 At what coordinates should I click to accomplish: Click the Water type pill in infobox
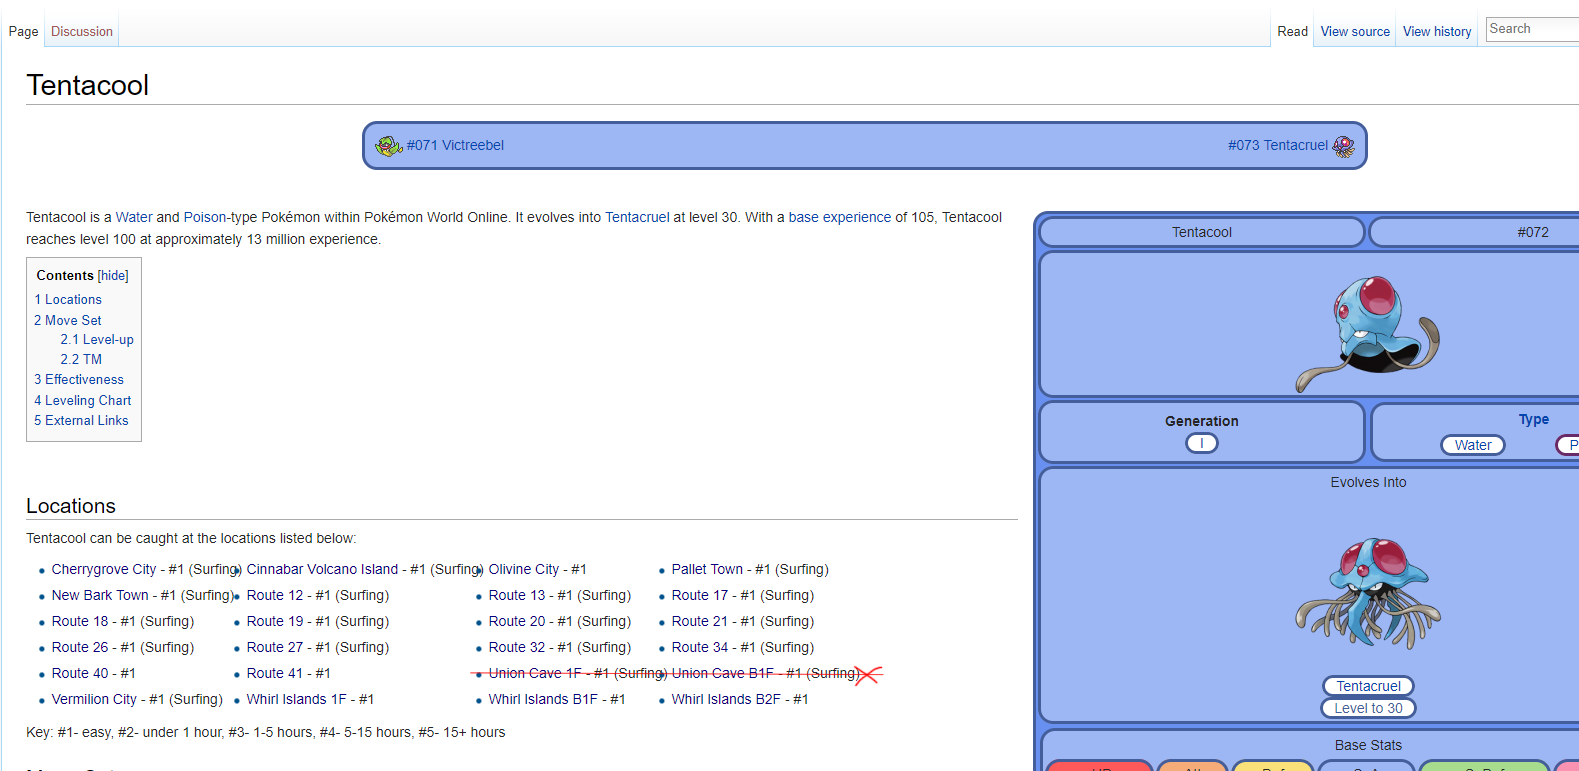coord(1473,445)
